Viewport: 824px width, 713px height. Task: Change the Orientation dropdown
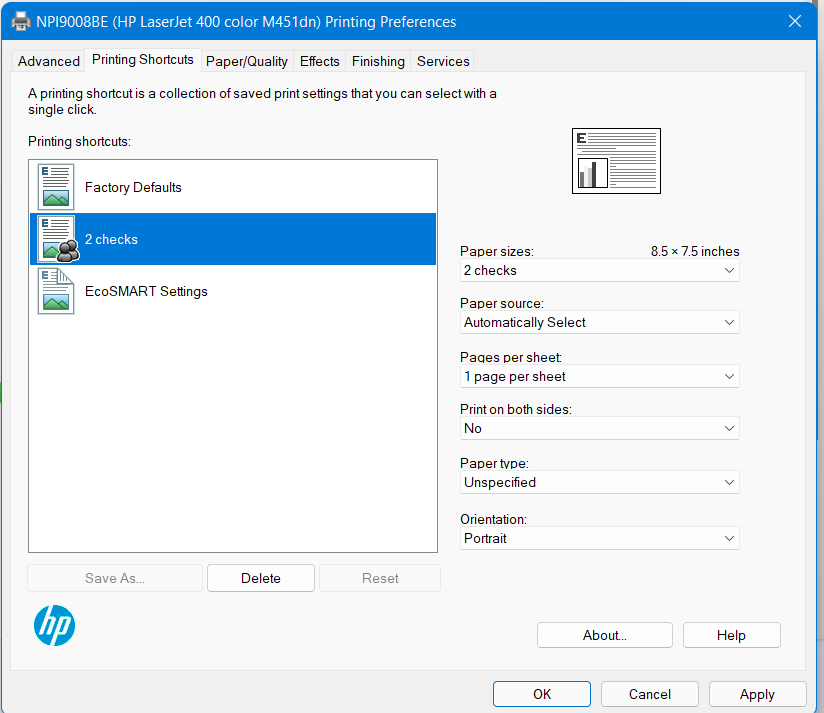[599, 538]
